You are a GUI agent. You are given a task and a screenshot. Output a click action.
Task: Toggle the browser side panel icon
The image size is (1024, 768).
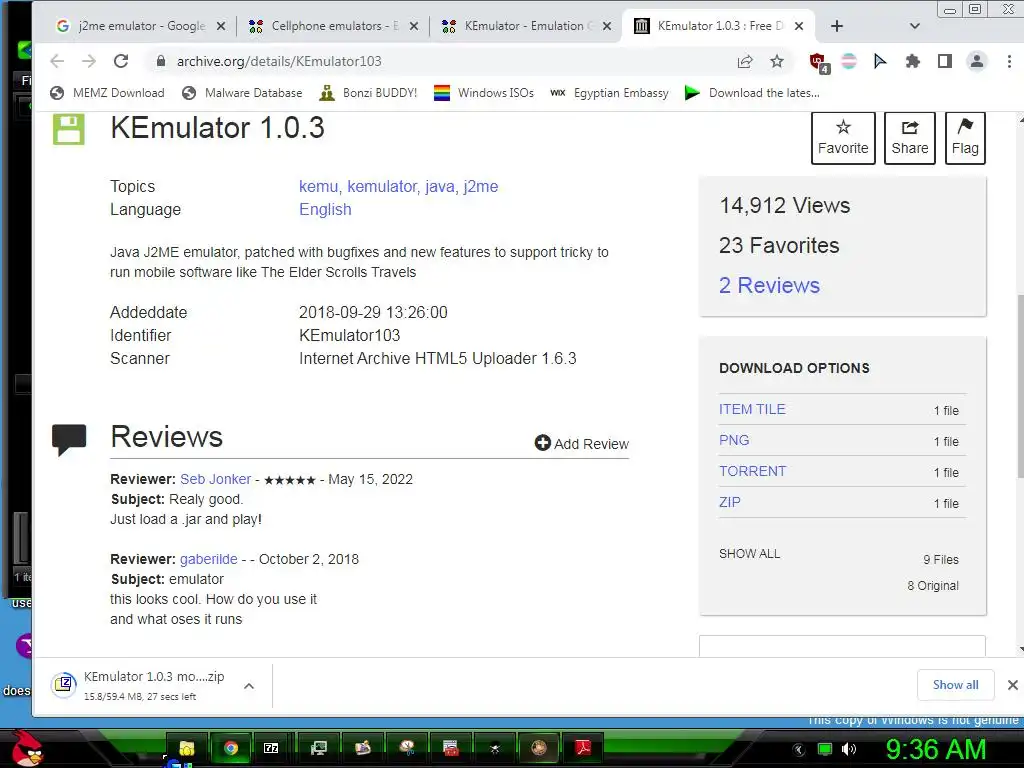point(944,61)
